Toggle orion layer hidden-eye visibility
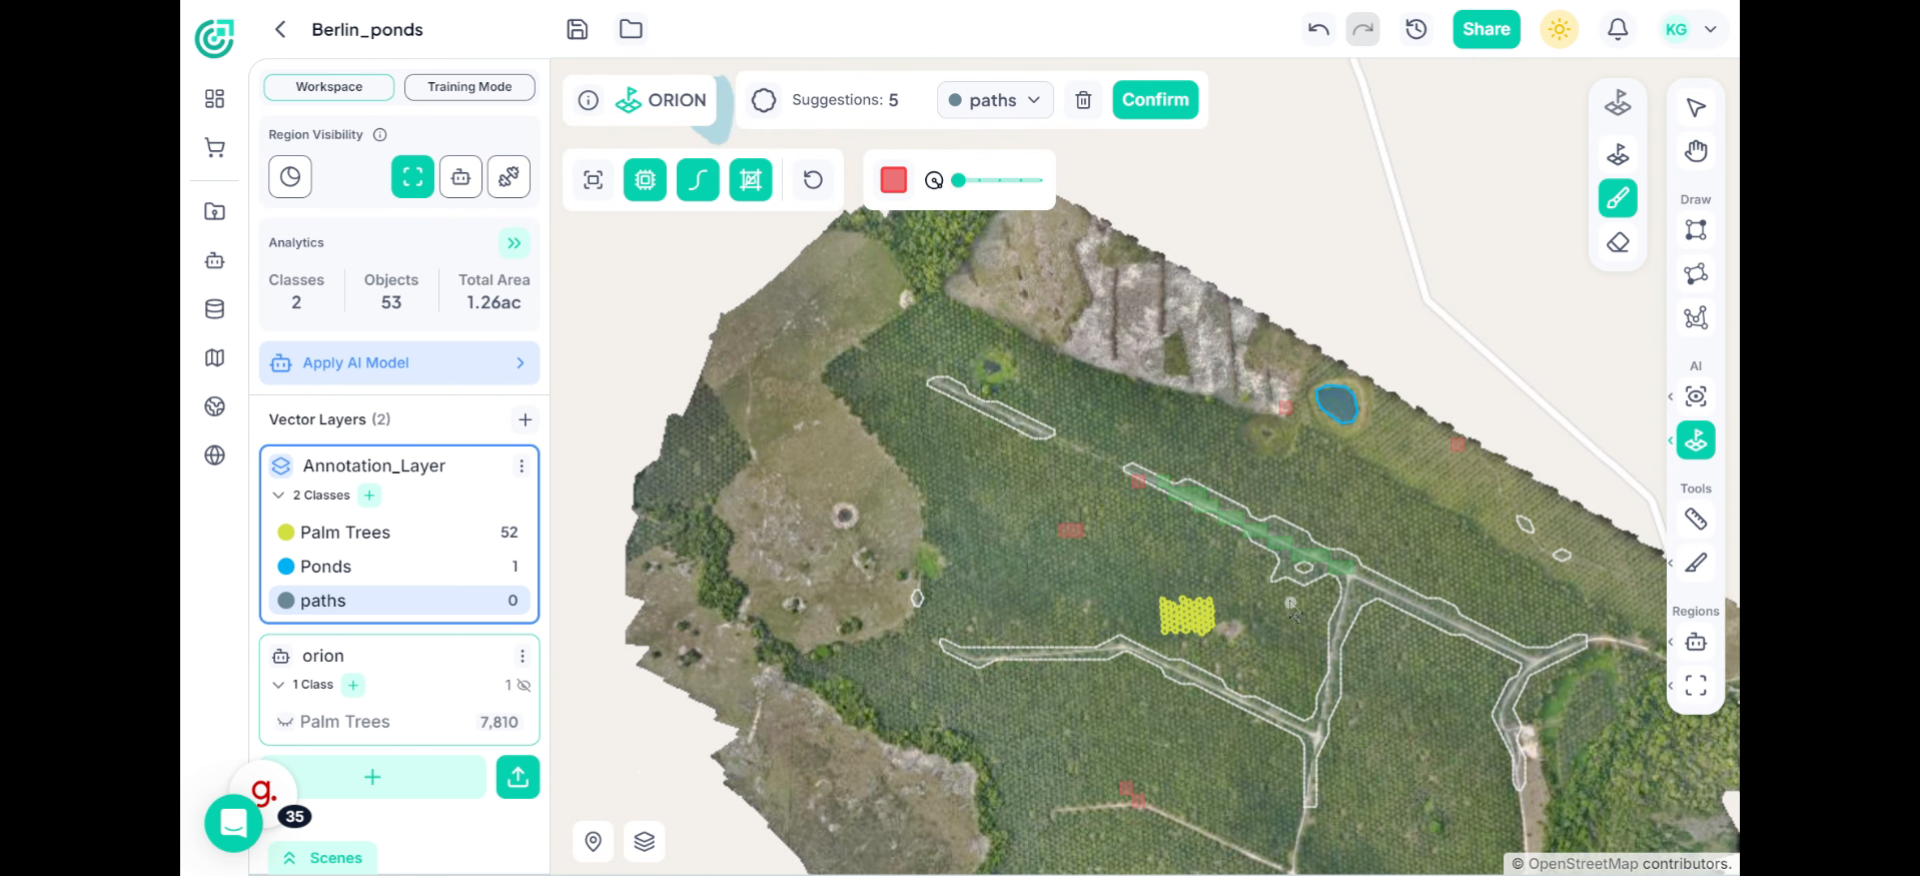This screenshot has height=876, width=1920. (523, 685)
